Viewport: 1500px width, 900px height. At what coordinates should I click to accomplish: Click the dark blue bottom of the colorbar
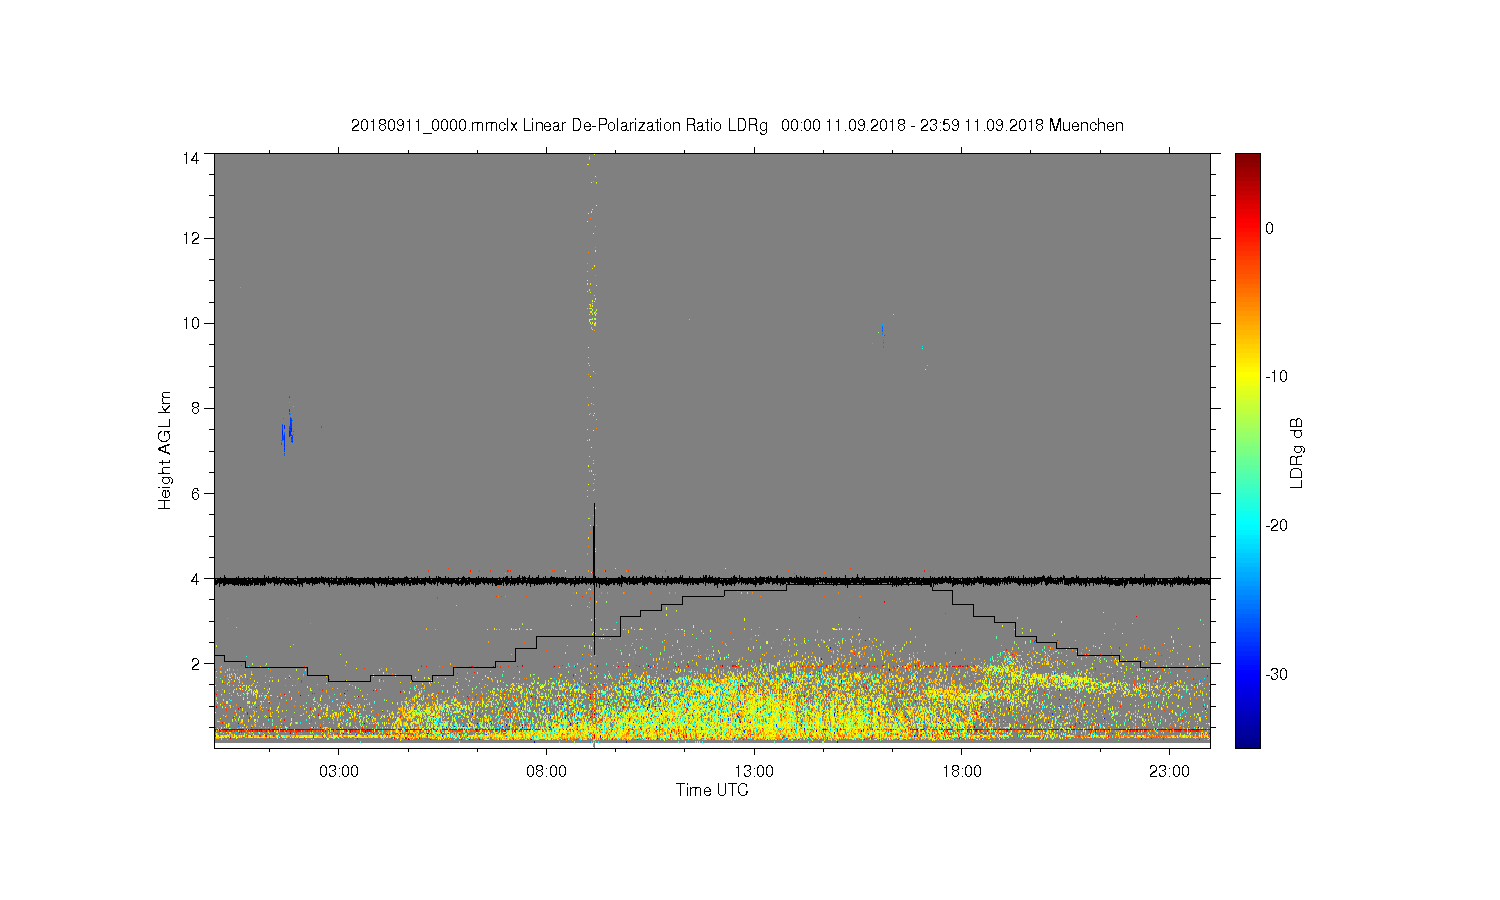tap(1248, 740)
